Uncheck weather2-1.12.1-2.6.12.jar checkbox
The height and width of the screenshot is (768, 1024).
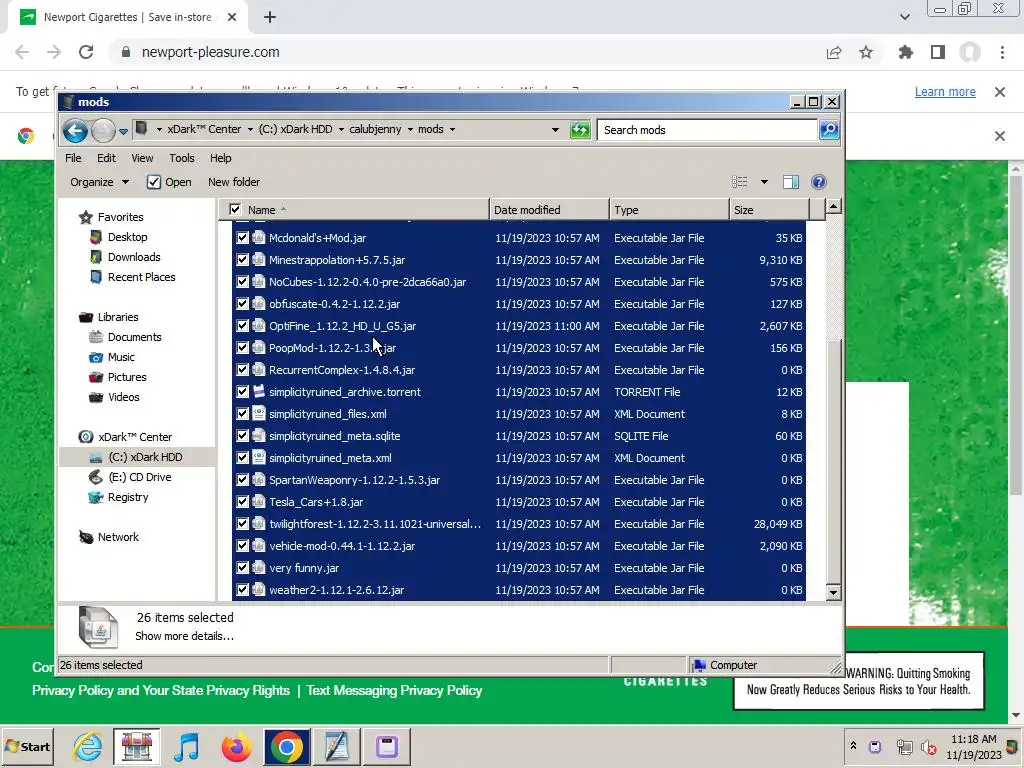[x=242, y=590]
